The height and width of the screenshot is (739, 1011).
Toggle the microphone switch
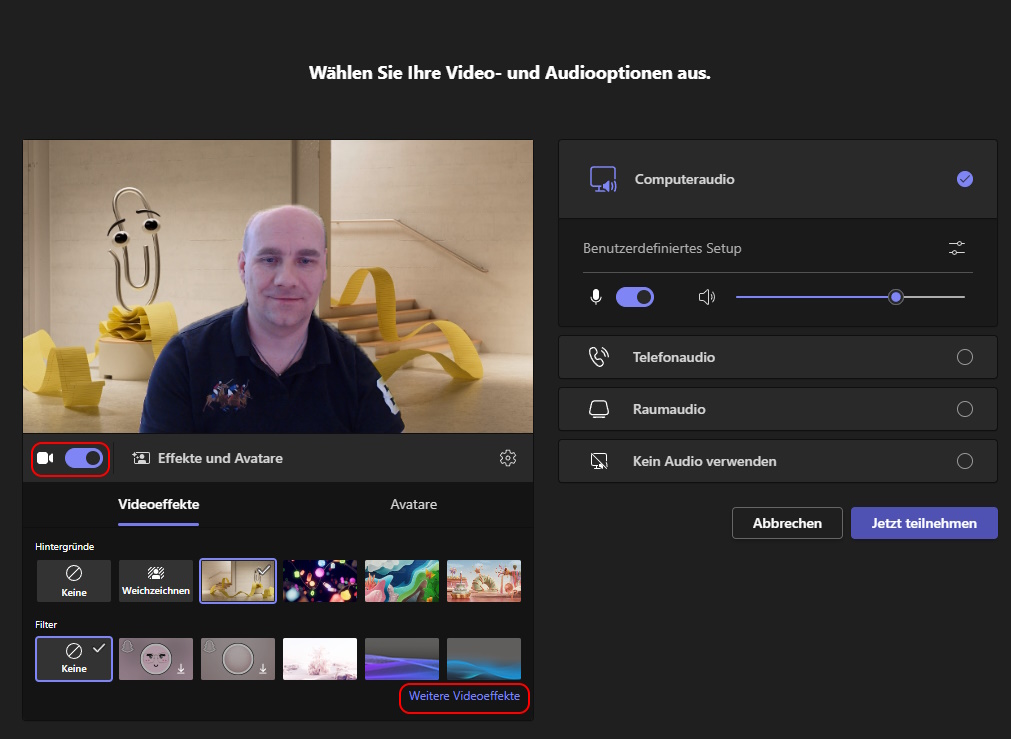point(635,297)
